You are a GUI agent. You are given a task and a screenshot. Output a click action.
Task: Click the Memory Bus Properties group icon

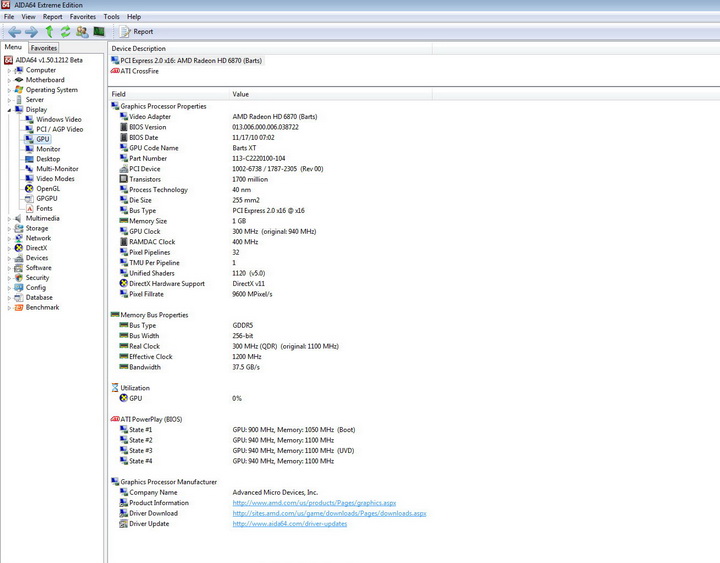tap(115, 315)
